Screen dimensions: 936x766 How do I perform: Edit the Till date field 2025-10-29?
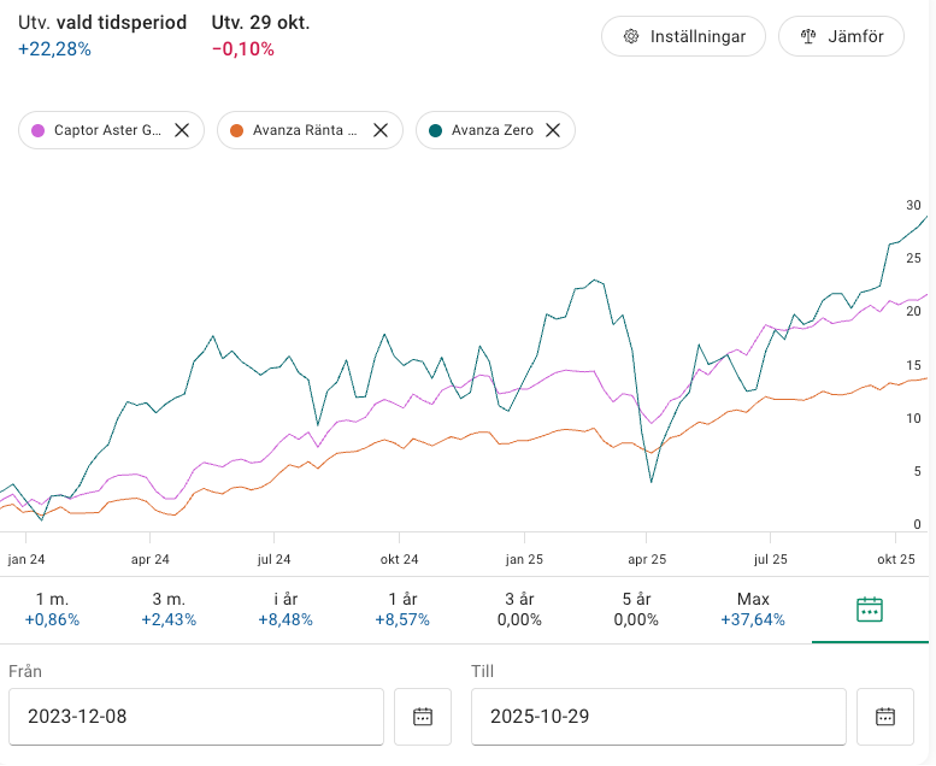click(658, 716)
